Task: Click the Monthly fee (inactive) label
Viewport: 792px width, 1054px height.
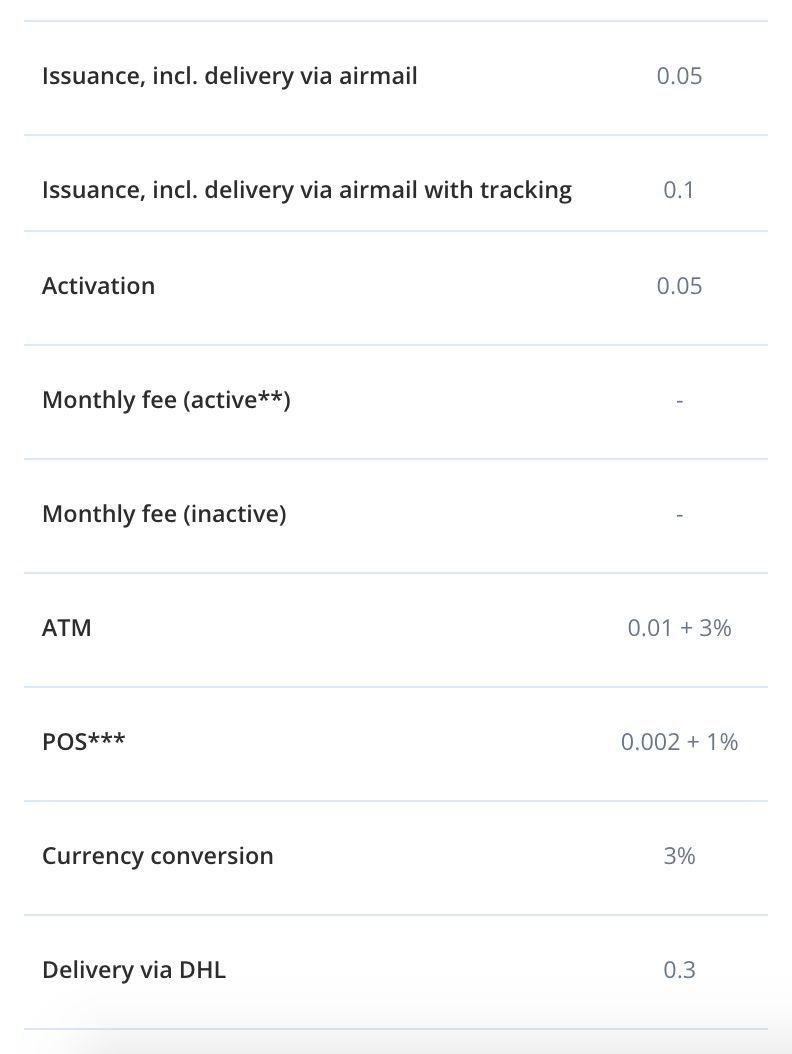Action: click(x=164, y=514)
